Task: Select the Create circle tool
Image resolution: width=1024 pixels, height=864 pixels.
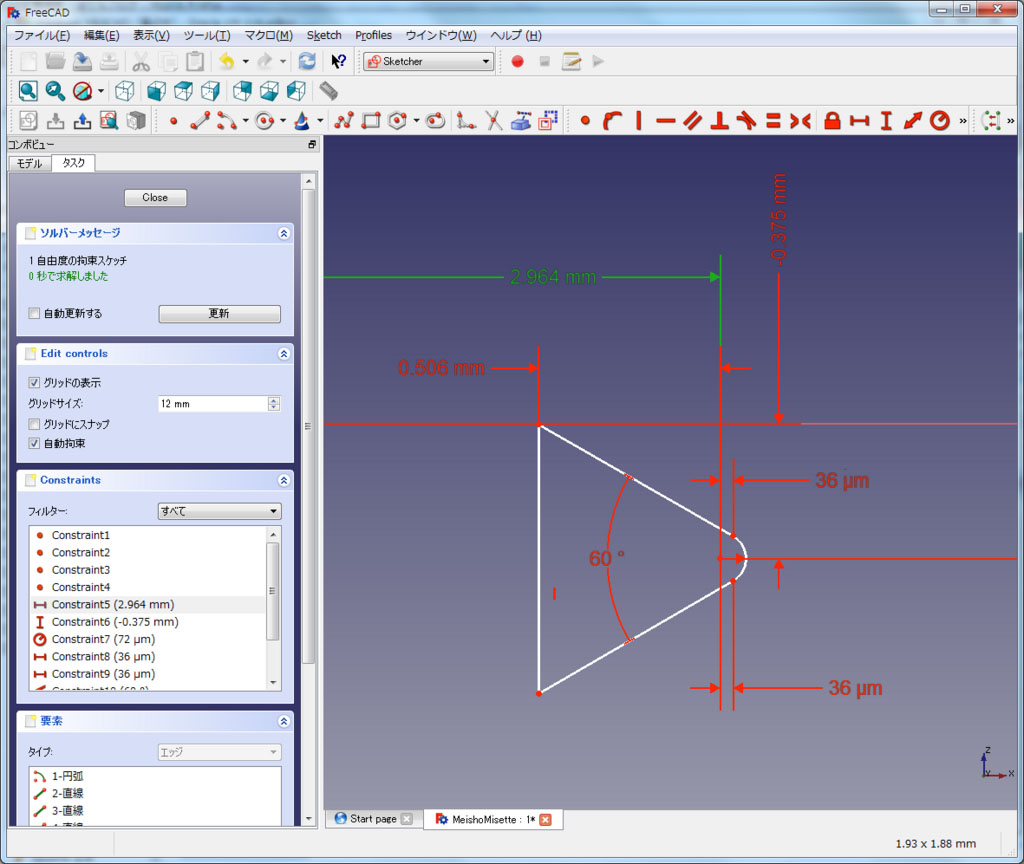Action: [x=264, y=121]
